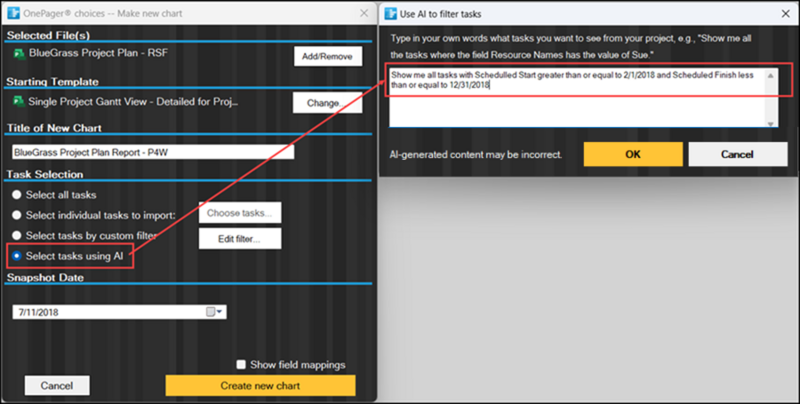Click Create new chart button
Image resolution: width=800 pixels, height=404 pixels.
click(x=260, y=386)
